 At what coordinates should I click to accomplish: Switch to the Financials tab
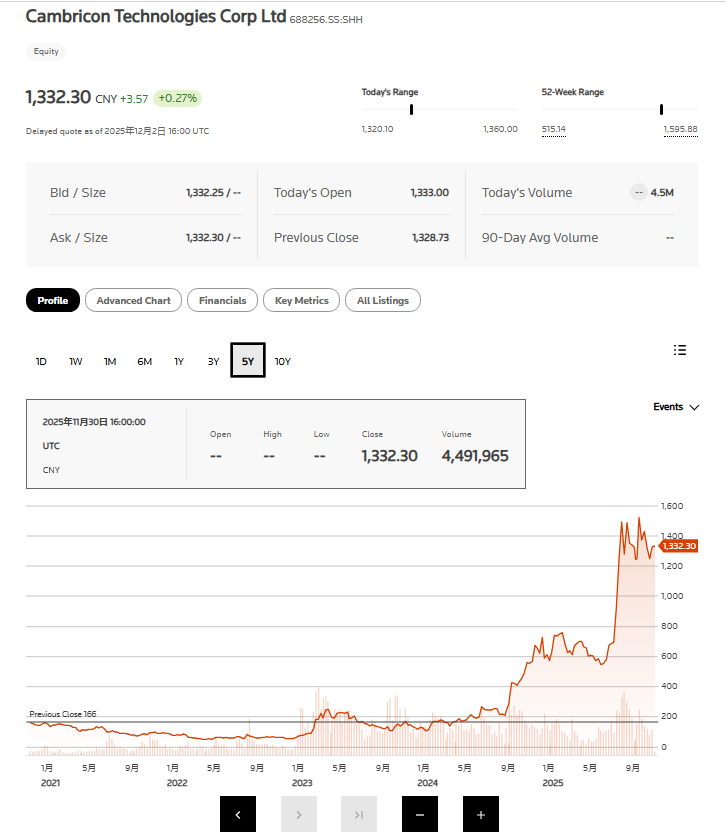pyautogui.click(x=223, y=300)
